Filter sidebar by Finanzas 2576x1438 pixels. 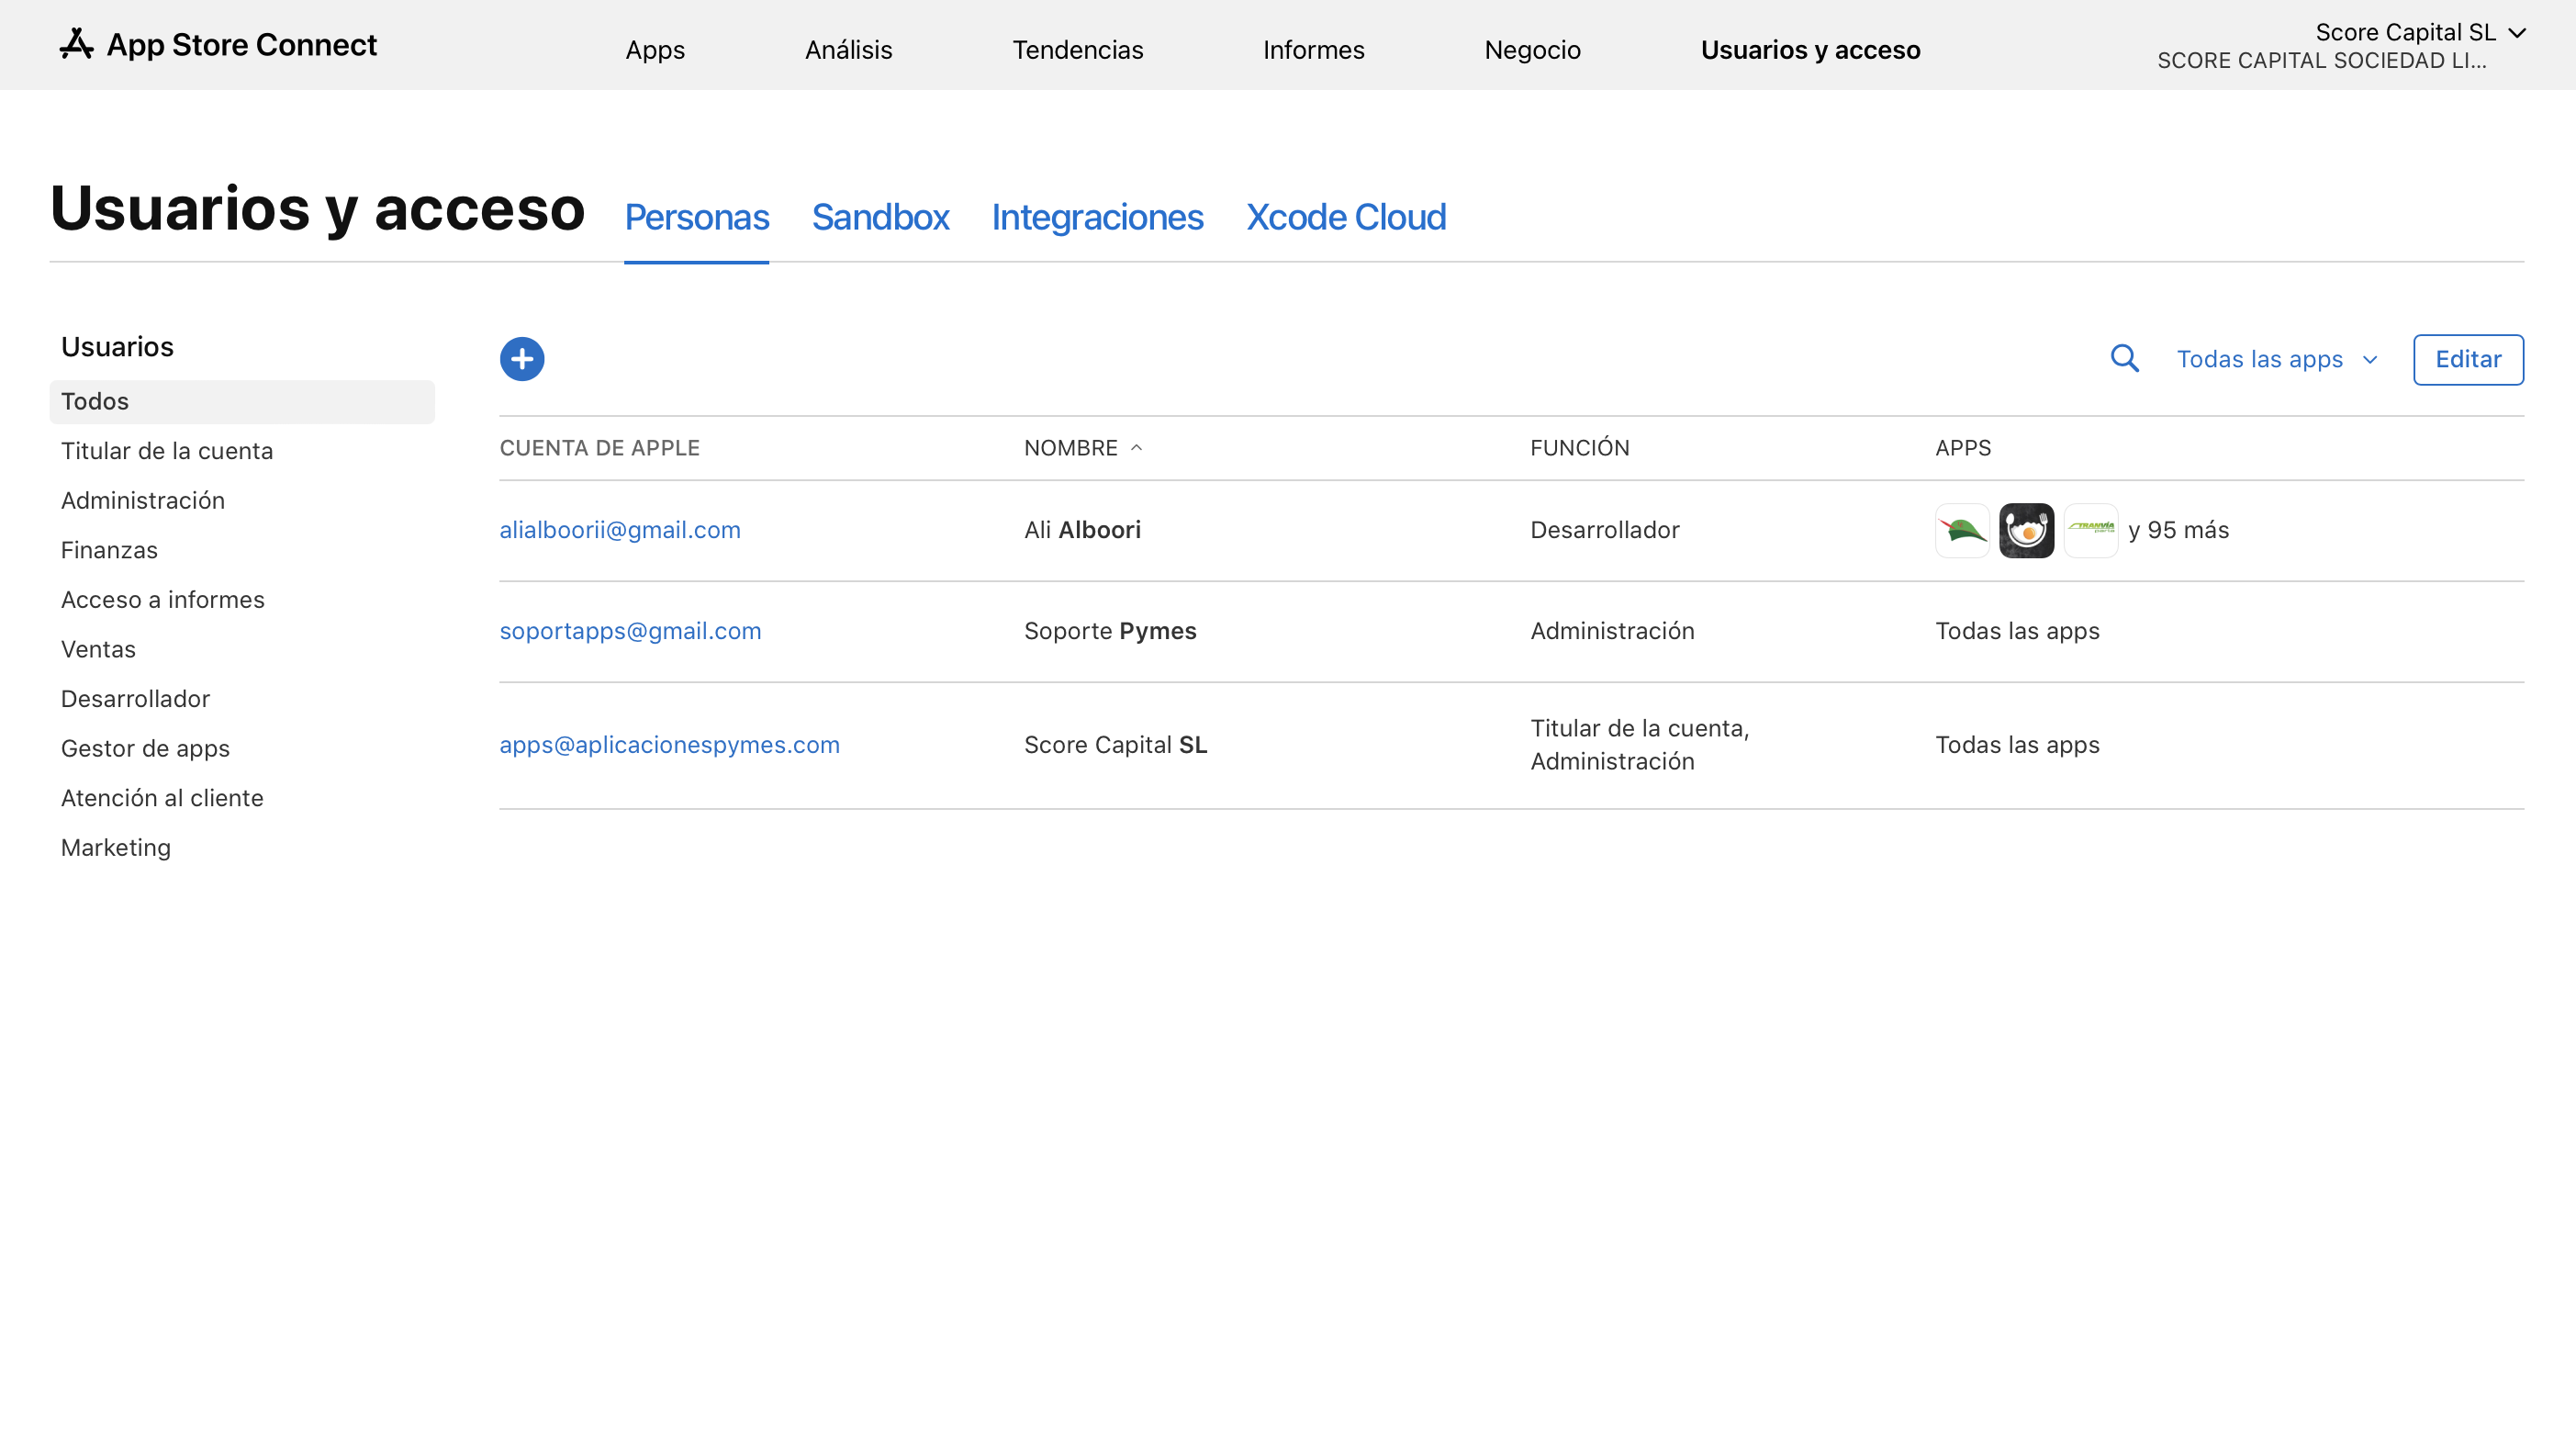pyautogui.click(x=109, y=550)
